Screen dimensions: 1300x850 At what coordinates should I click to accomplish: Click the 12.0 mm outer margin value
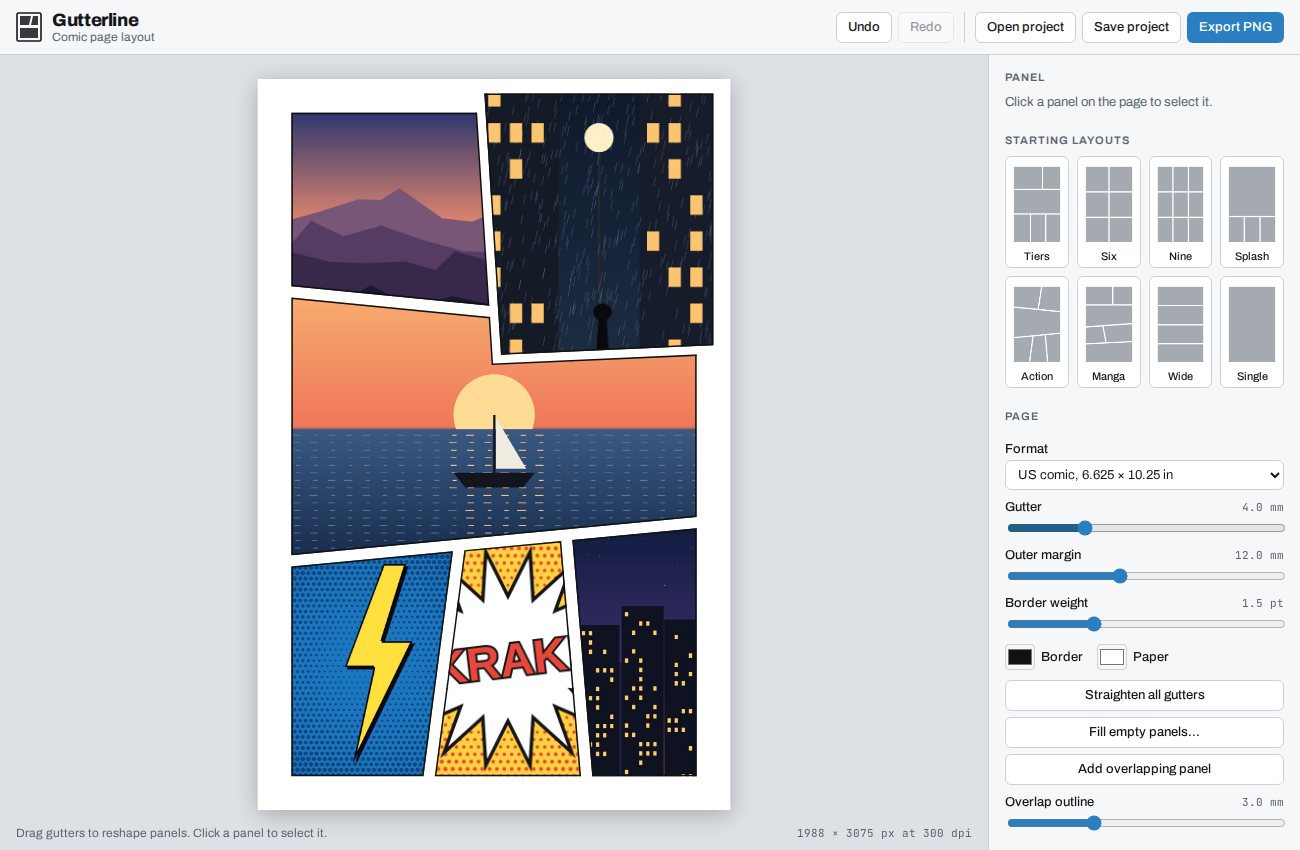[1259, 555]
